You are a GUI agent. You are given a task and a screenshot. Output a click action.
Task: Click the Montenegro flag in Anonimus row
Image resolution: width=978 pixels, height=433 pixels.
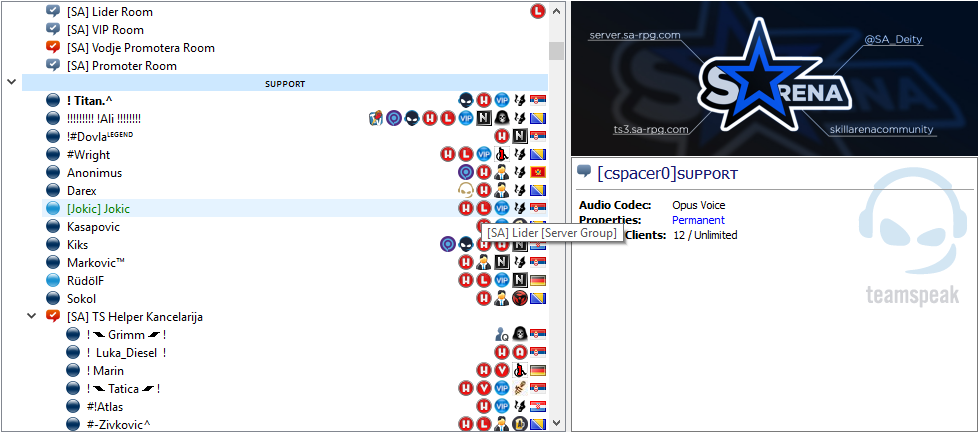[538, 172]
